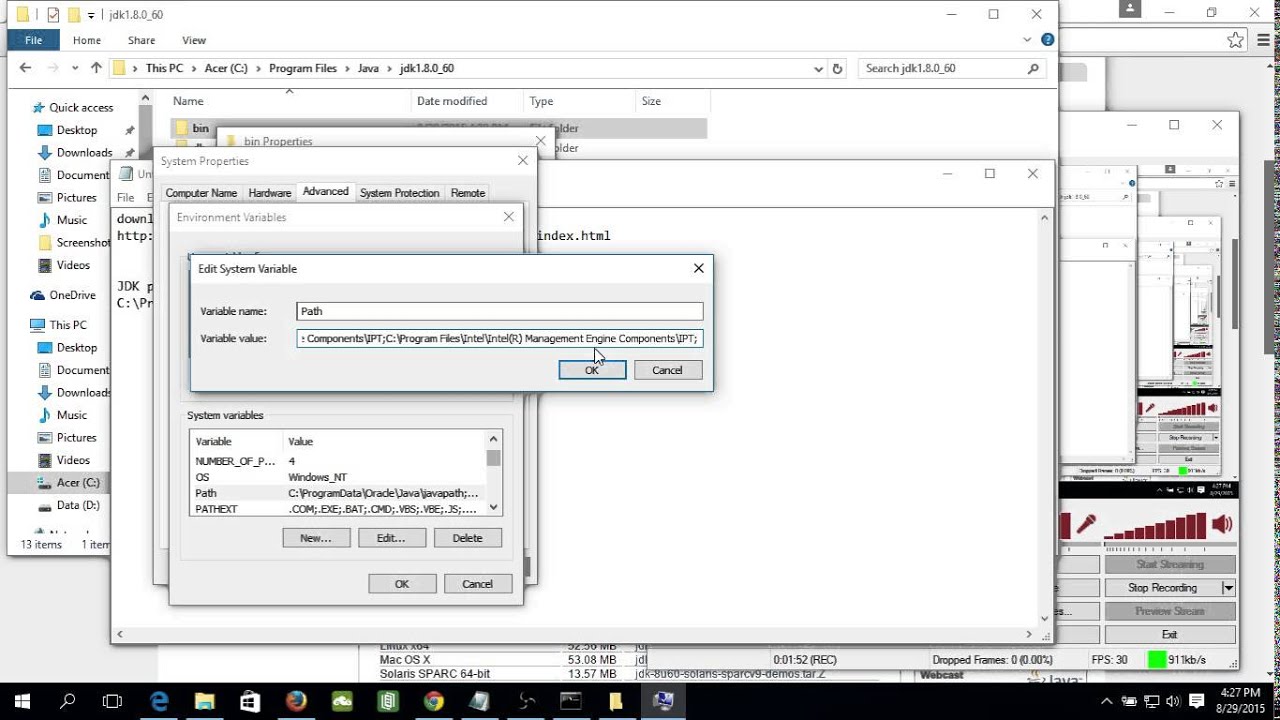Open the View ribbon tab
Screen dimensions: 1280x720
tap(194, 40)
